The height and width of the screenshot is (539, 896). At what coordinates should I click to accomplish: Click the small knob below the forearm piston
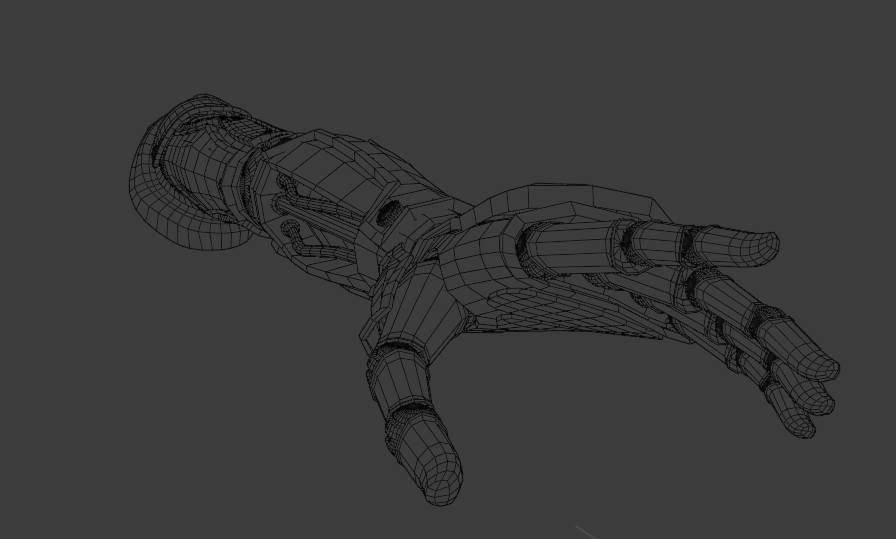(x=291, y=230)
